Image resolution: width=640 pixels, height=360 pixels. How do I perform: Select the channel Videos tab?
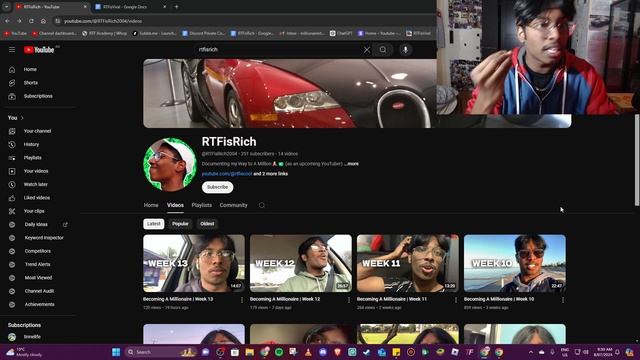point(175,205)
